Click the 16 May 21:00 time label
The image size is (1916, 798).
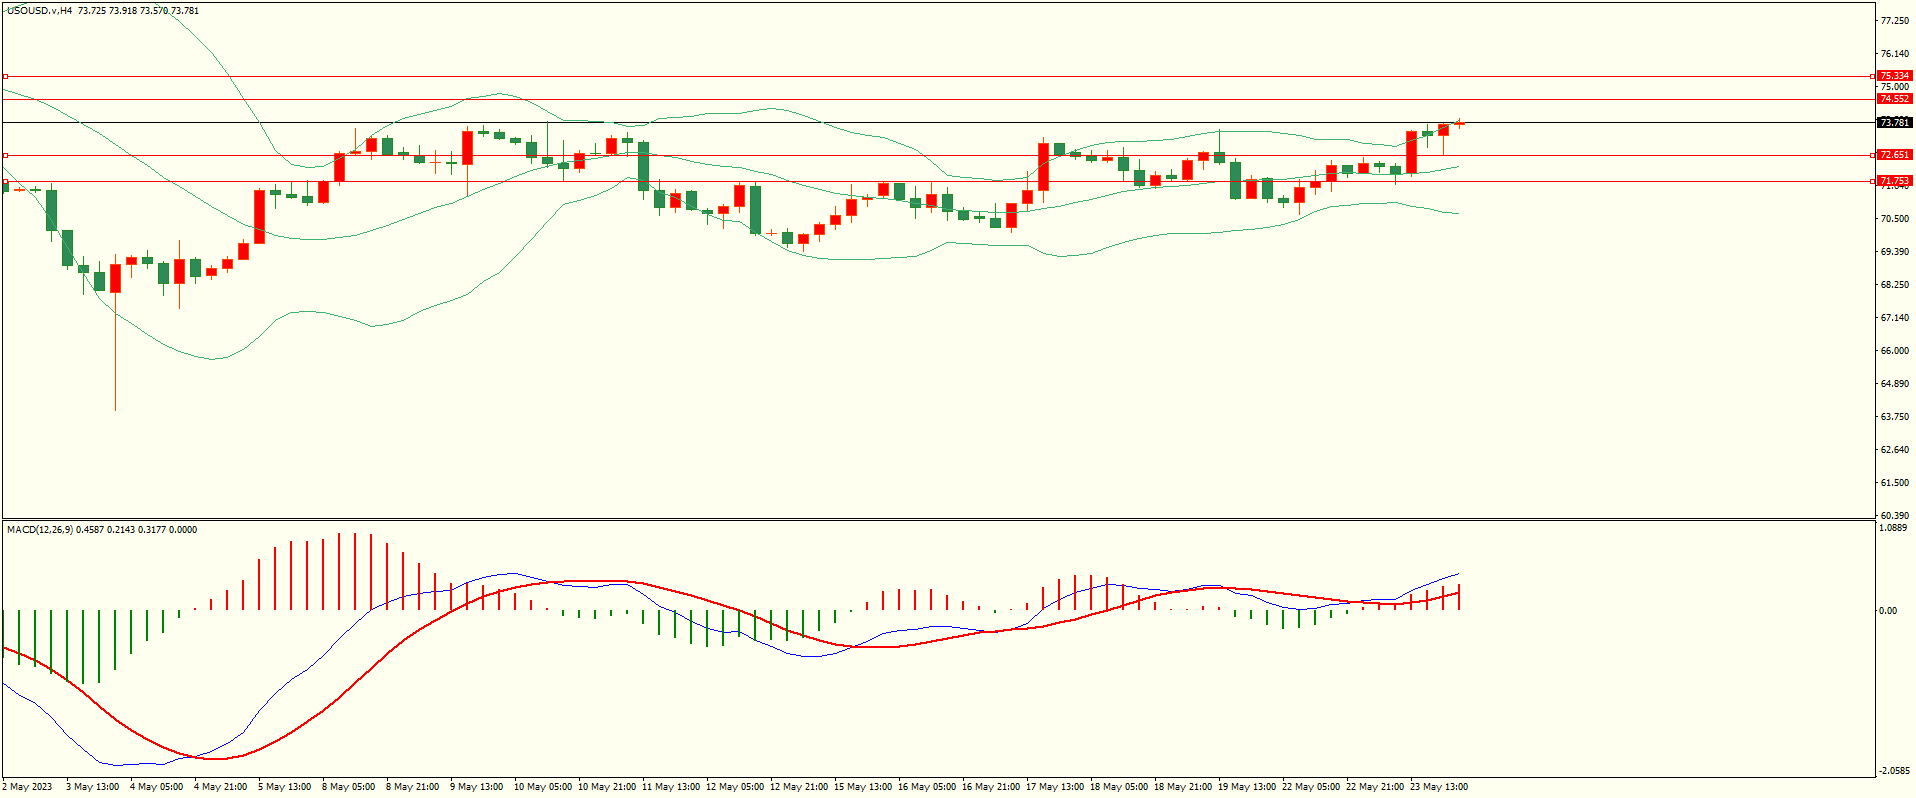pyautogui.click(x=991, y=787)
